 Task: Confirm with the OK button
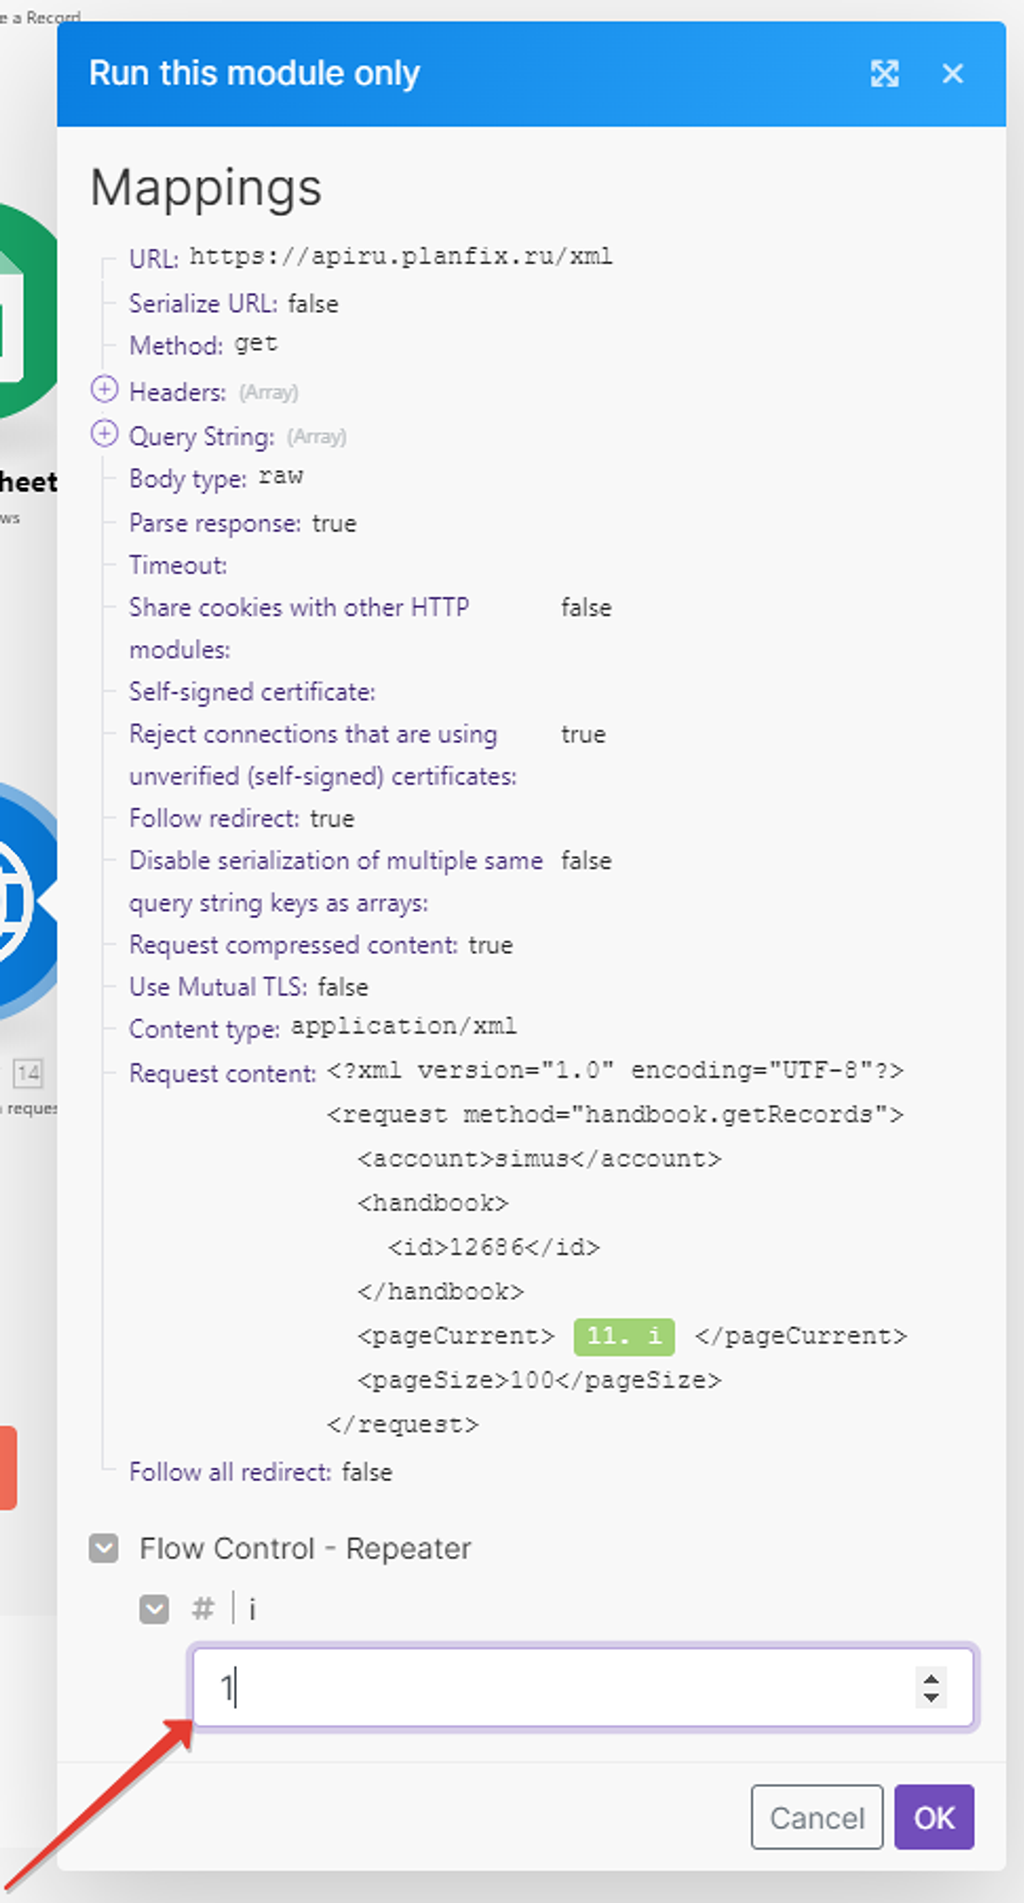point(934,1817)
